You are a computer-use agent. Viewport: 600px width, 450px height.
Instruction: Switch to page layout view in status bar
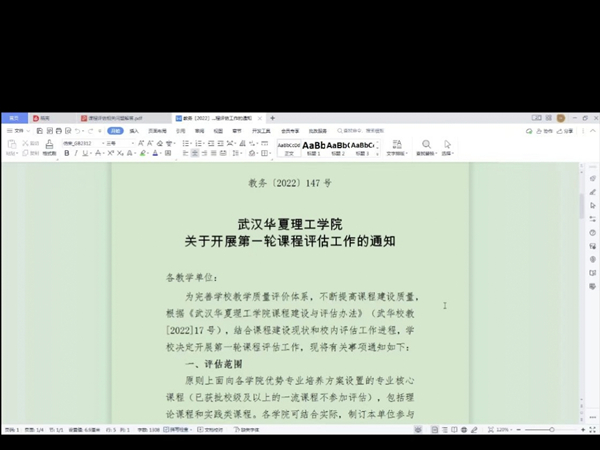[435, 430]
